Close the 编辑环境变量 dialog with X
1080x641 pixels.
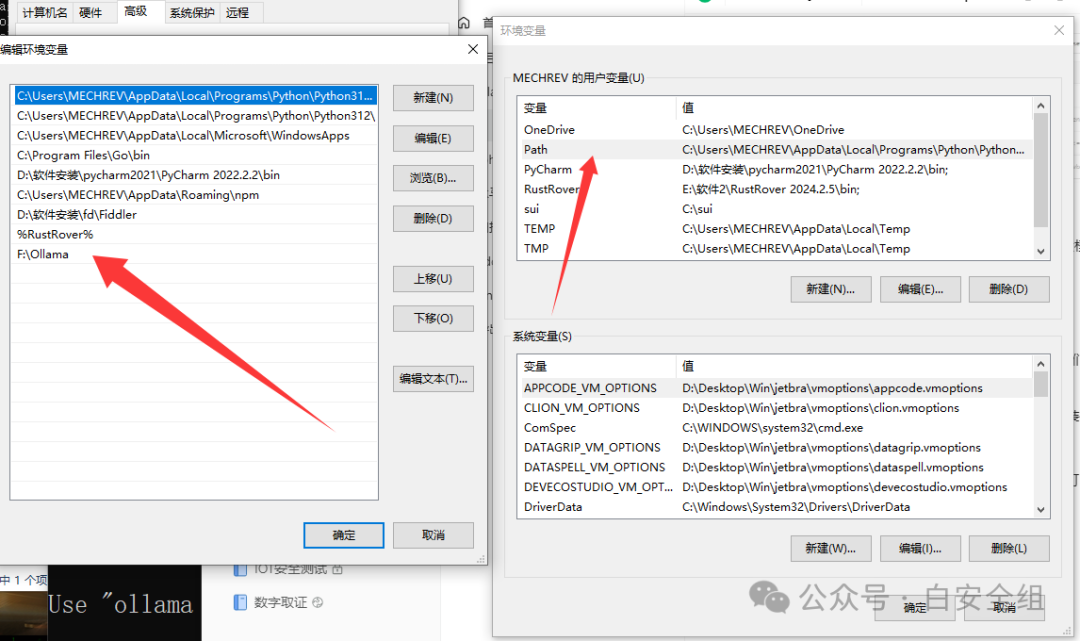click(x=473, y=49)
